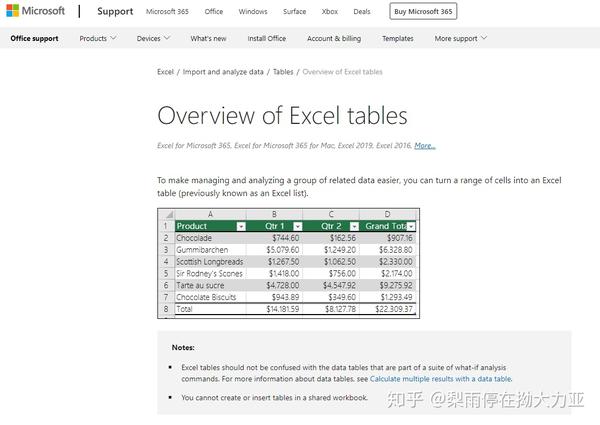Click the Overview of Excel tables heading

[x=282, y=116]
